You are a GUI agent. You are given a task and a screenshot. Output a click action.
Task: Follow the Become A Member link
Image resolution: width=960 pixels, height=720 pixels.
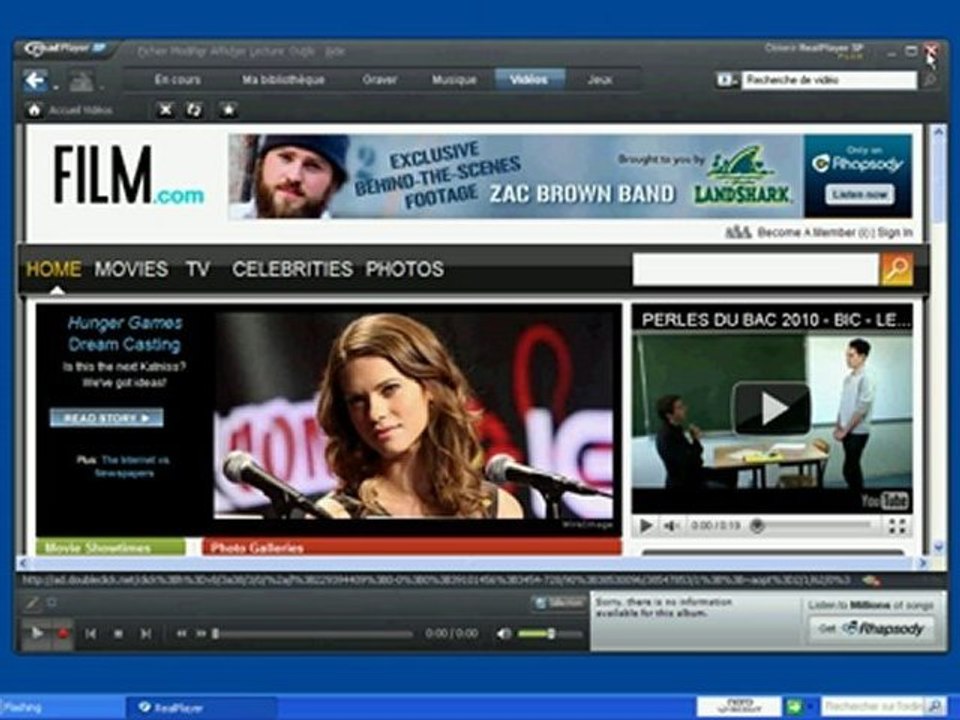806,233
